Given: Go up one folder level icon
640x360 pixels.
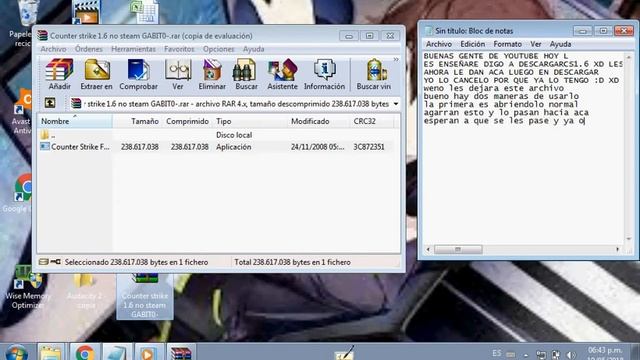Looking at the screenshot, I should (x=50, y=103).
